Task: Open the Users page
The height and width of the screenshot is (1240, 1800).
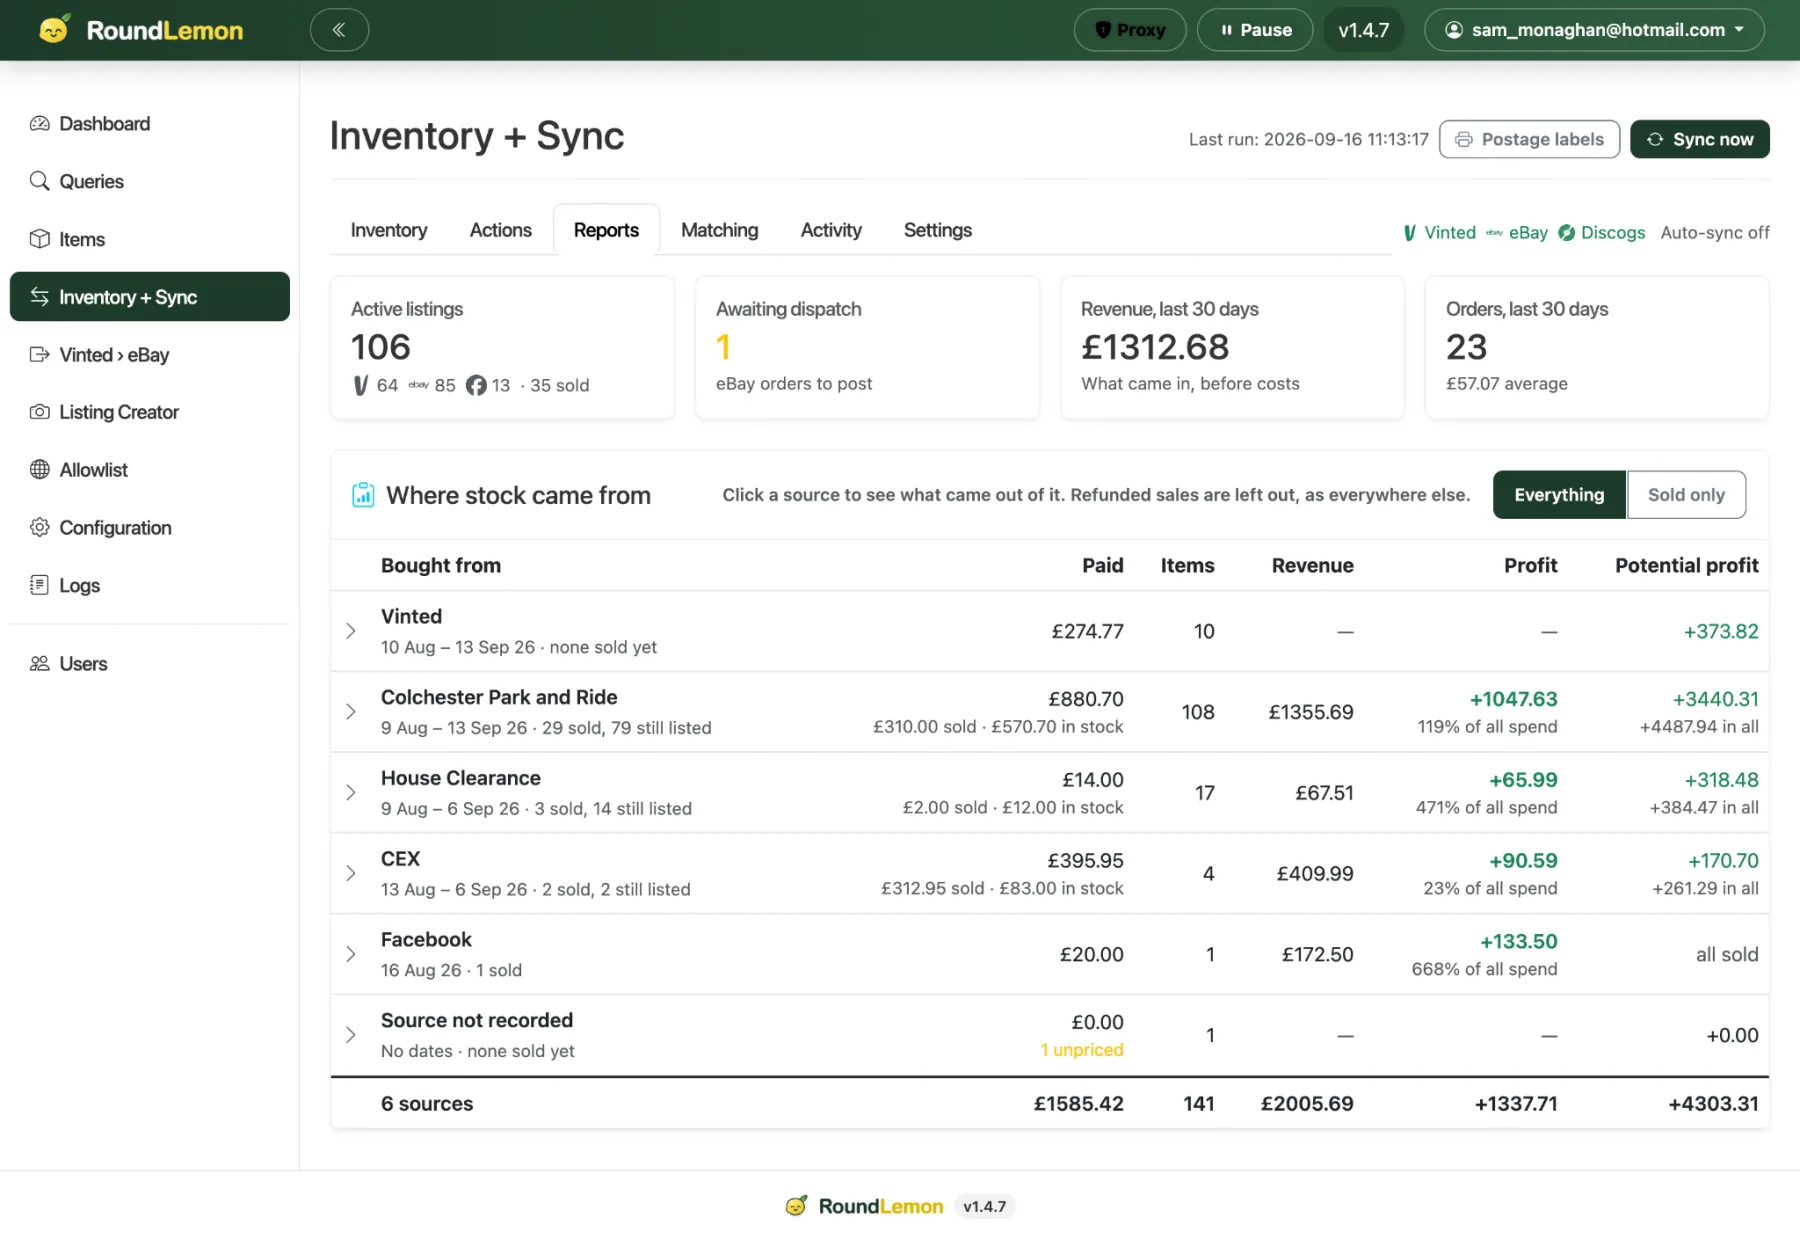Action: coord(150,664)
